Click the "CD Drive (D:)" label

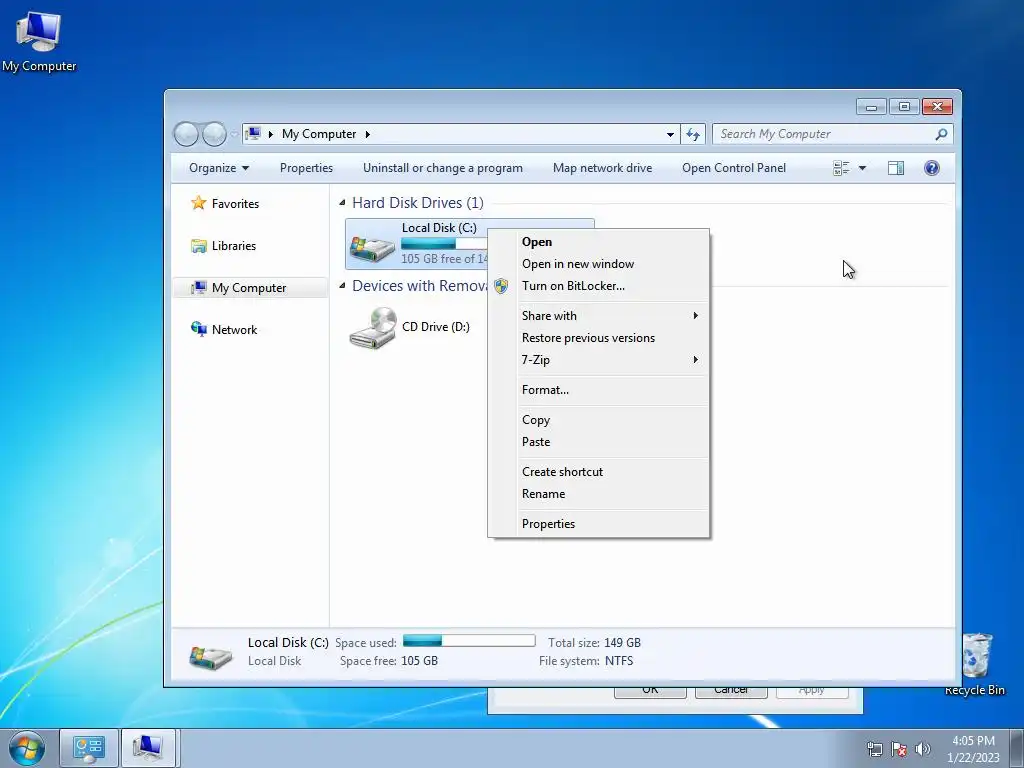pos(436,327)
